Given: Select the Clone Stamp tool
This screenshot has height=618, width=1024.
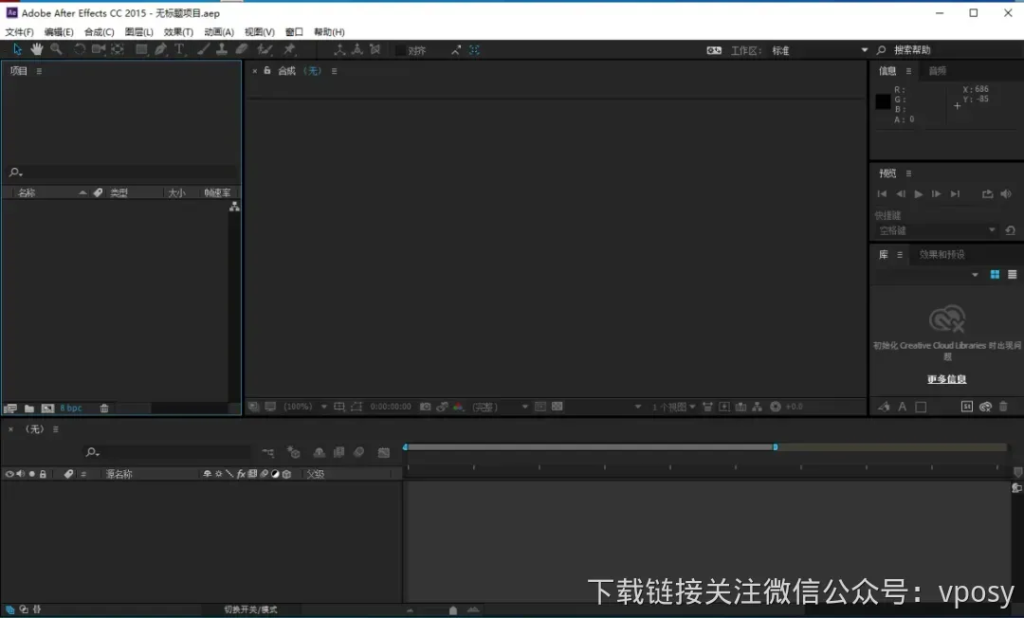Looking at the screenshot, I should click(x=222, y=50).
